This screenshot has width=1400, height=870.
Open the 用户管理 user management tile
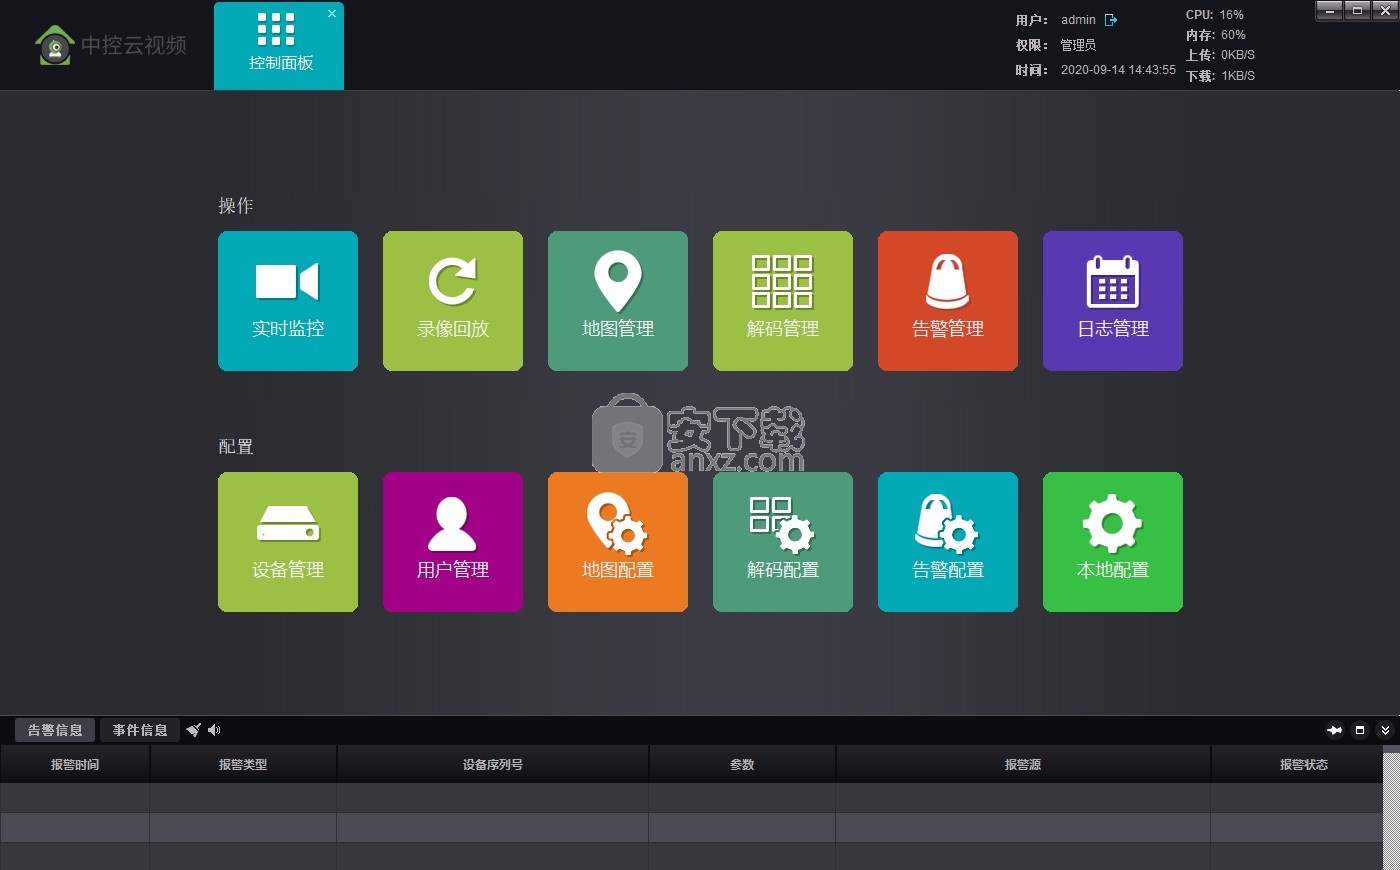(x=453, y=542)
